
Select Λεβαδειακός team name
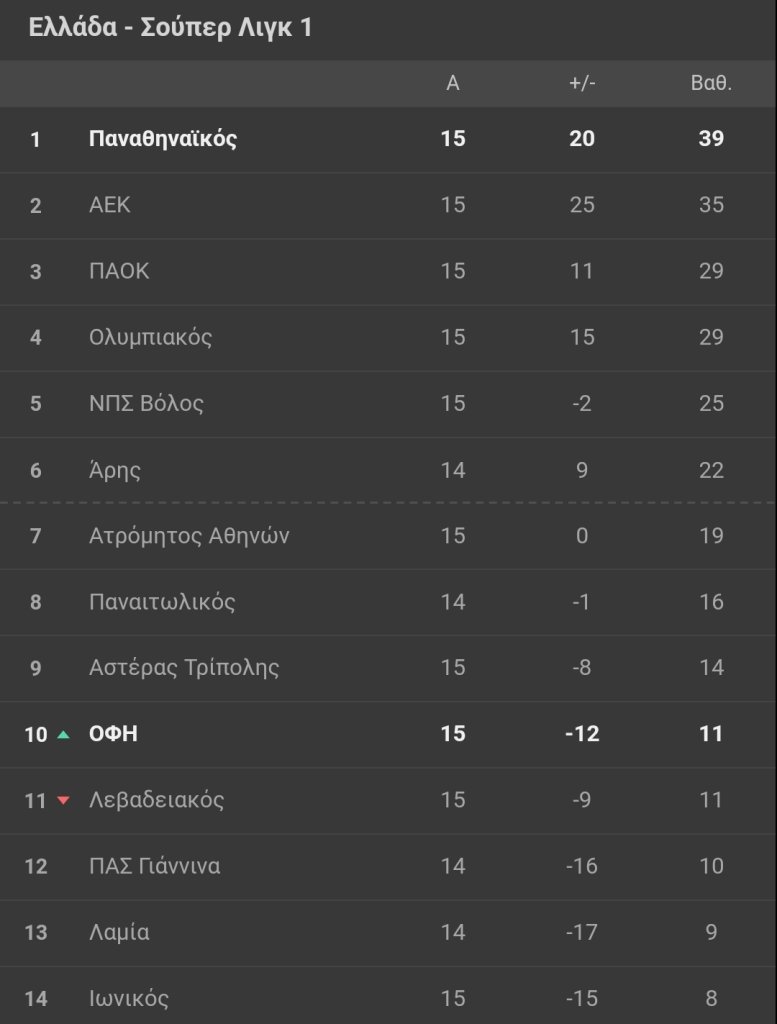[156, 800]
